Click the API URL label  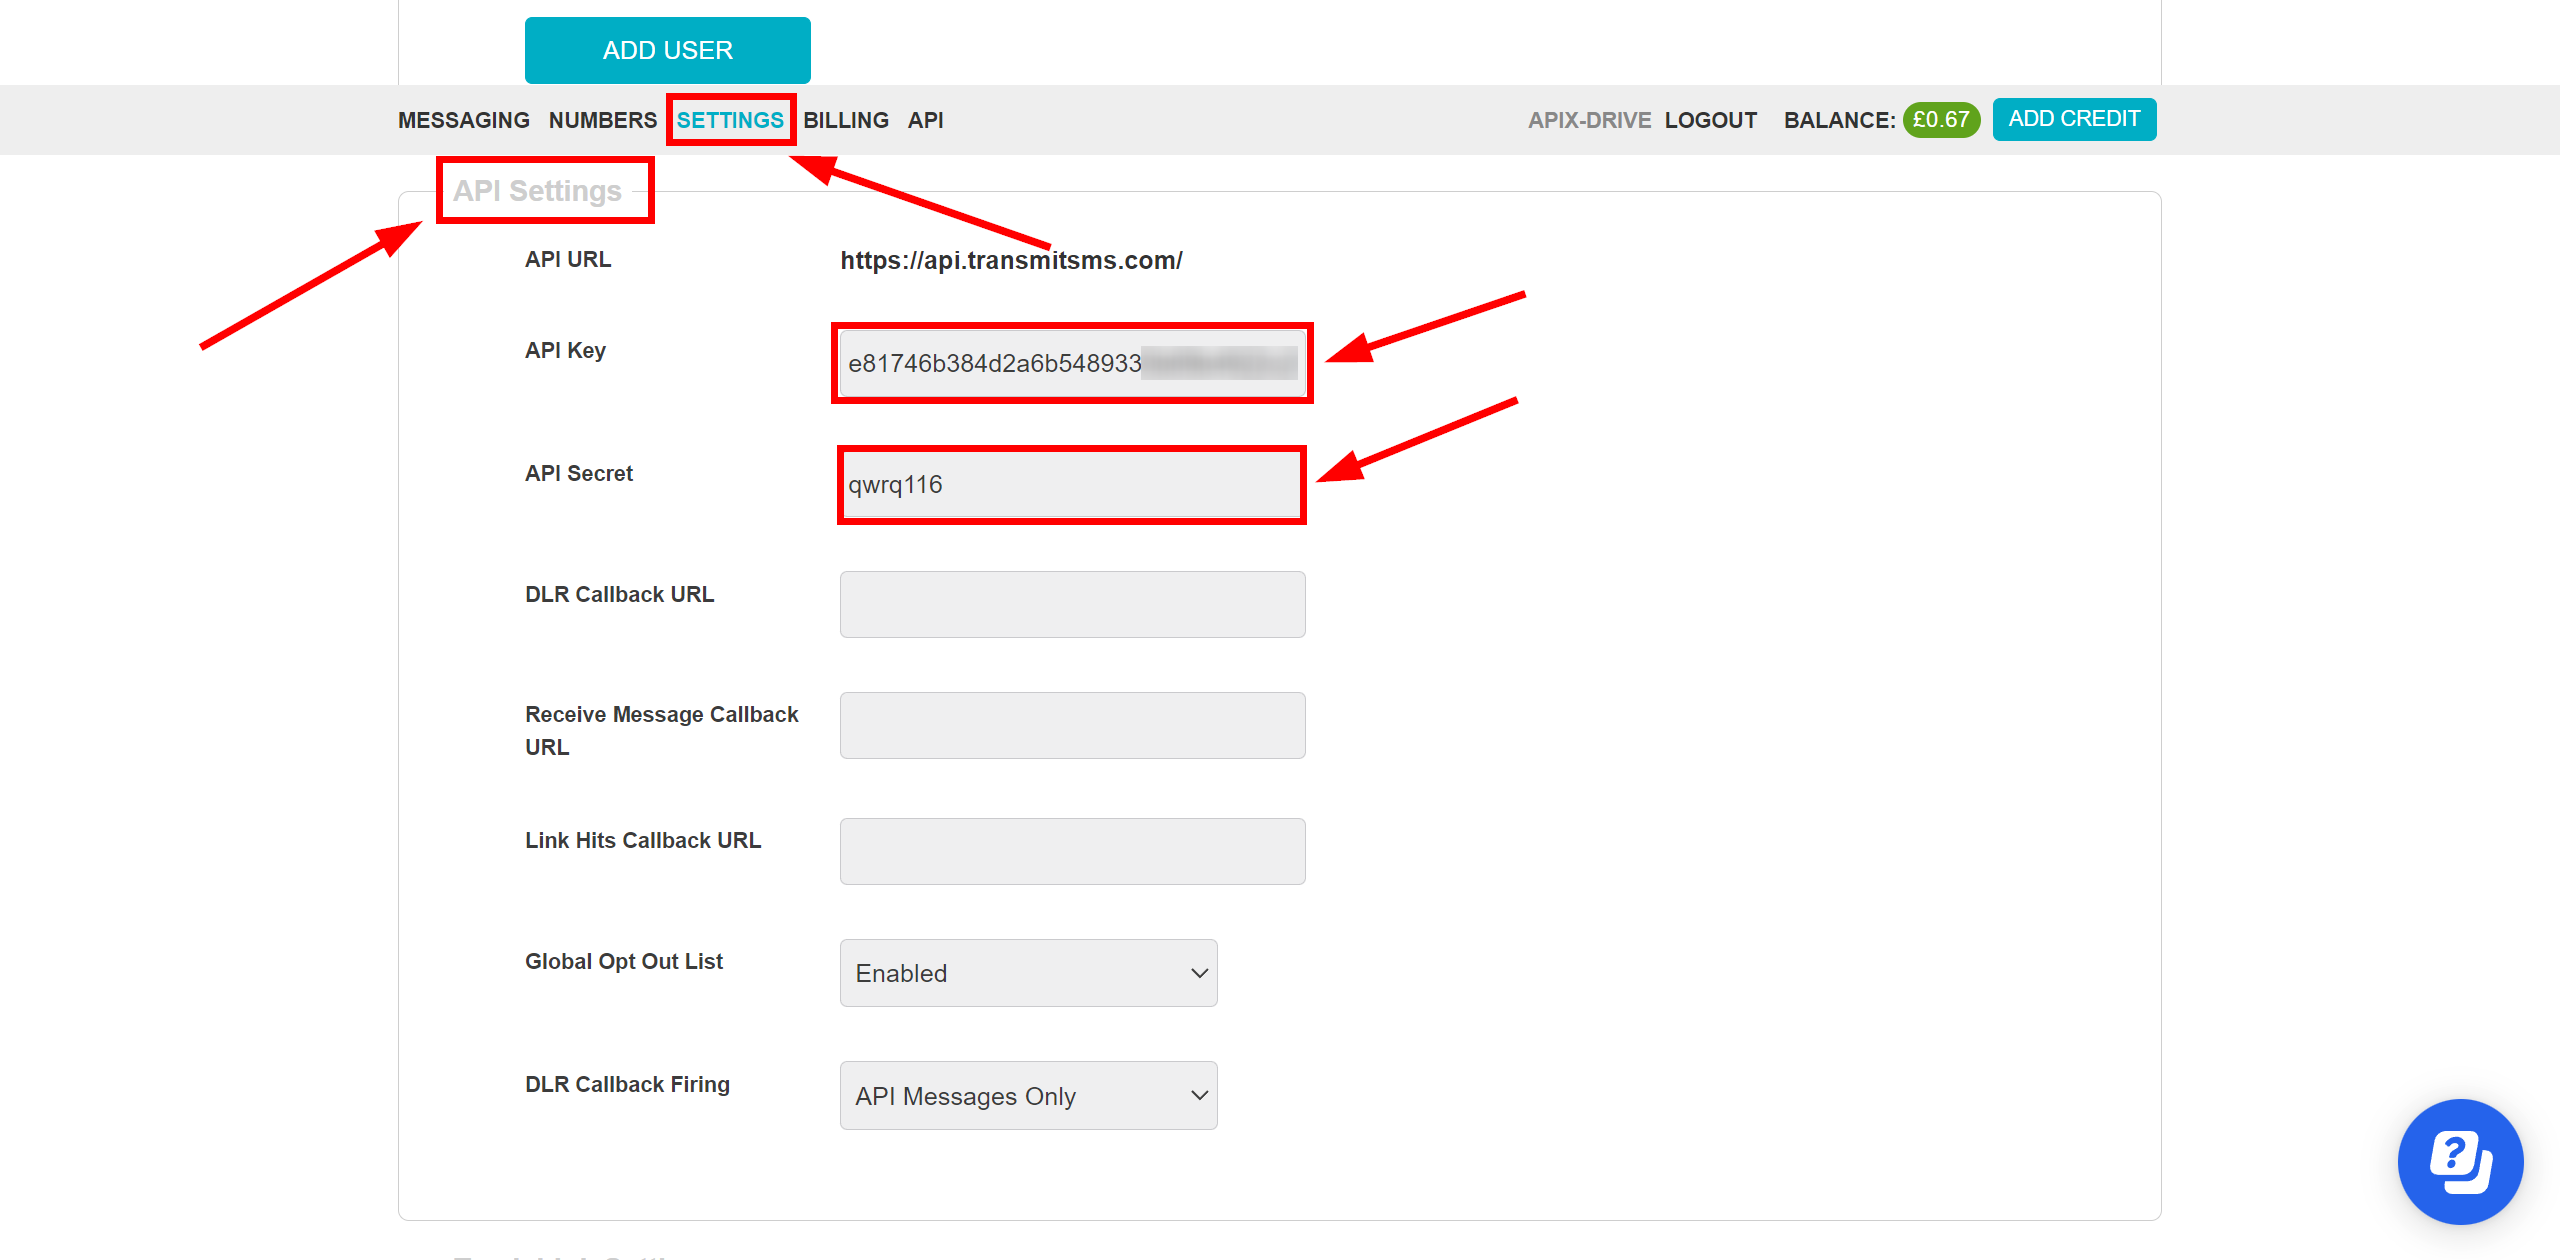(x=568, y=259)
